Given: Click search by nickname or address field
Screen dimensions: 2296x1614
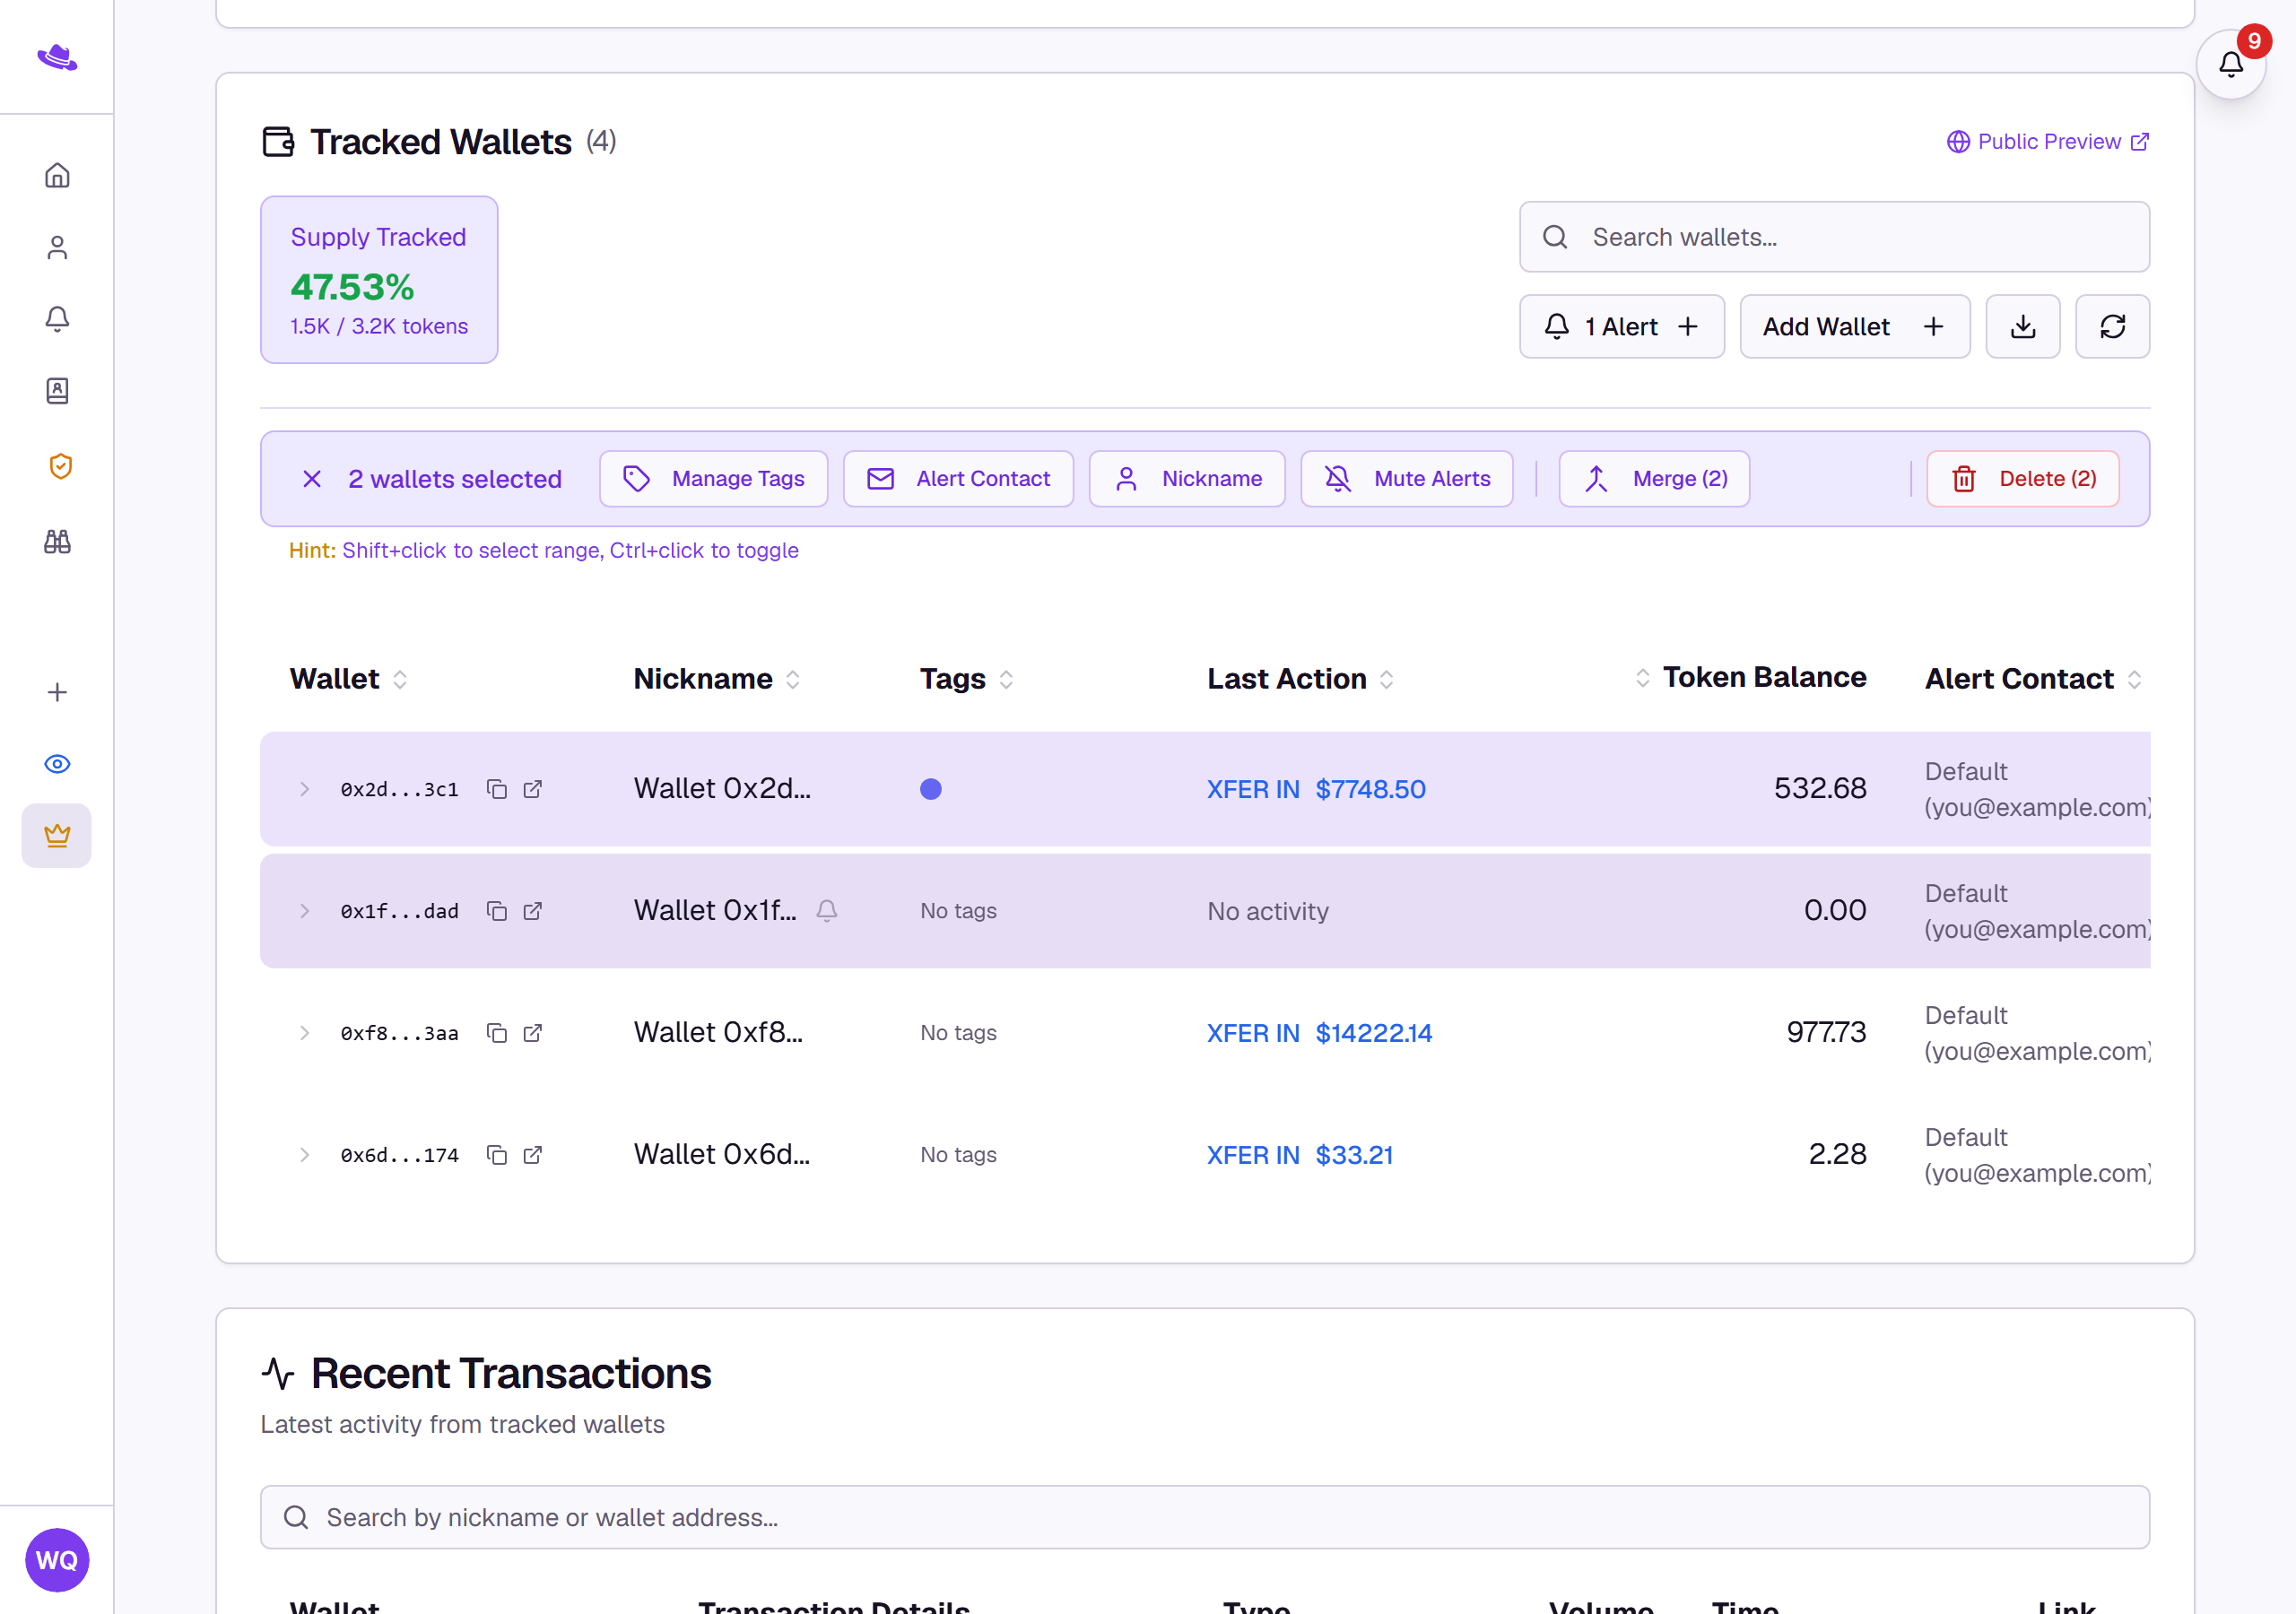Looking at the screenshot, I should (x=1205, y=1517).
